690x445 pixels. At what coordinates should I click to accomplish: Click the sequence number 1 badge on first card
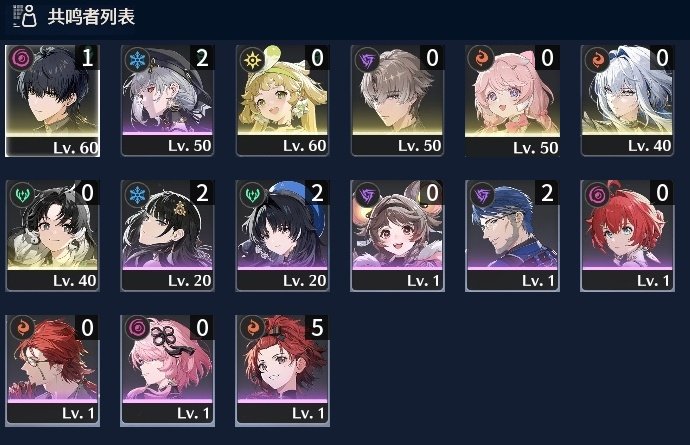[87, 58]
